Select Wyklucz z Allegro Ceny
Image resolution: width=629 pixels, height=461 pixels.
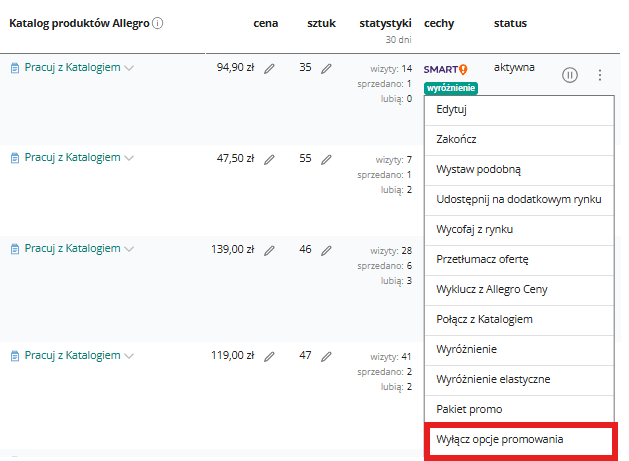coord(519,290)
